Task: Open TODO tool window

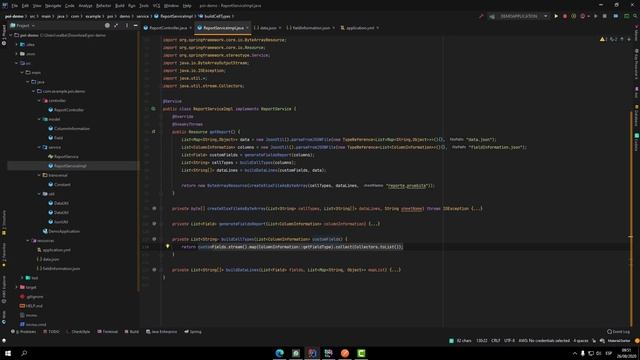Action: pos(51,332)
